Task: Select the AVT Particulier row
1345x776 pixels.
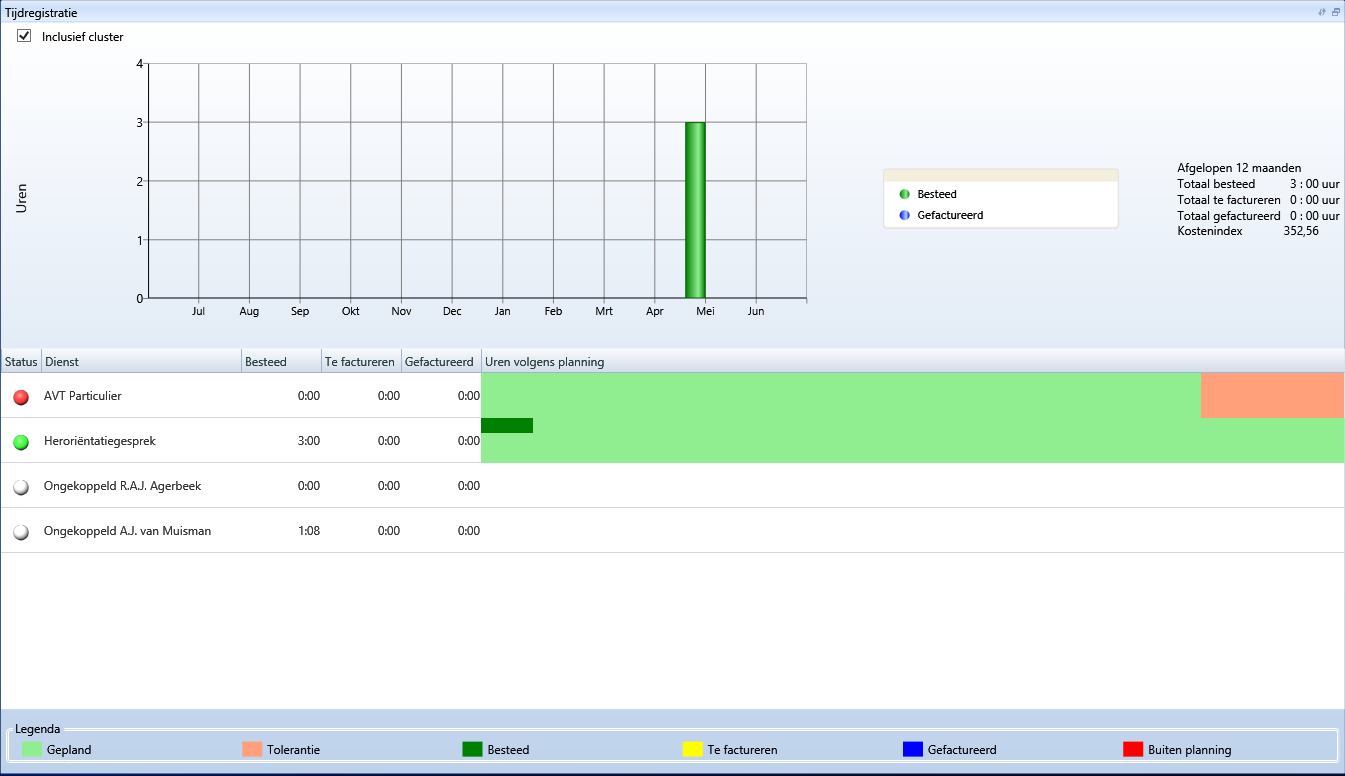Action: (672, 396)
